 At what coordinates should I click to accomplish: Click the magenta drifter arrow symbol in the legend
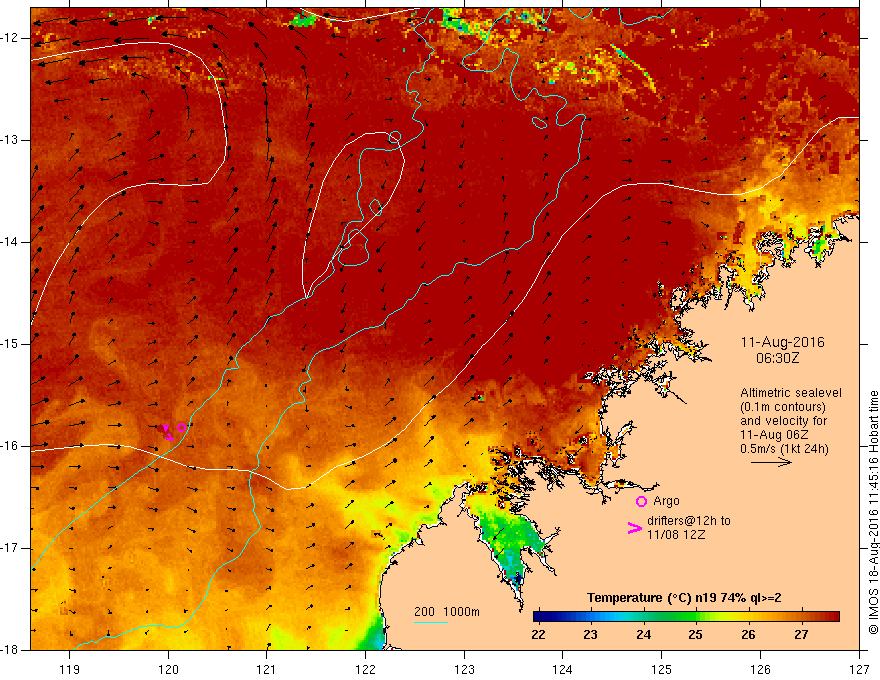(634, 528)
